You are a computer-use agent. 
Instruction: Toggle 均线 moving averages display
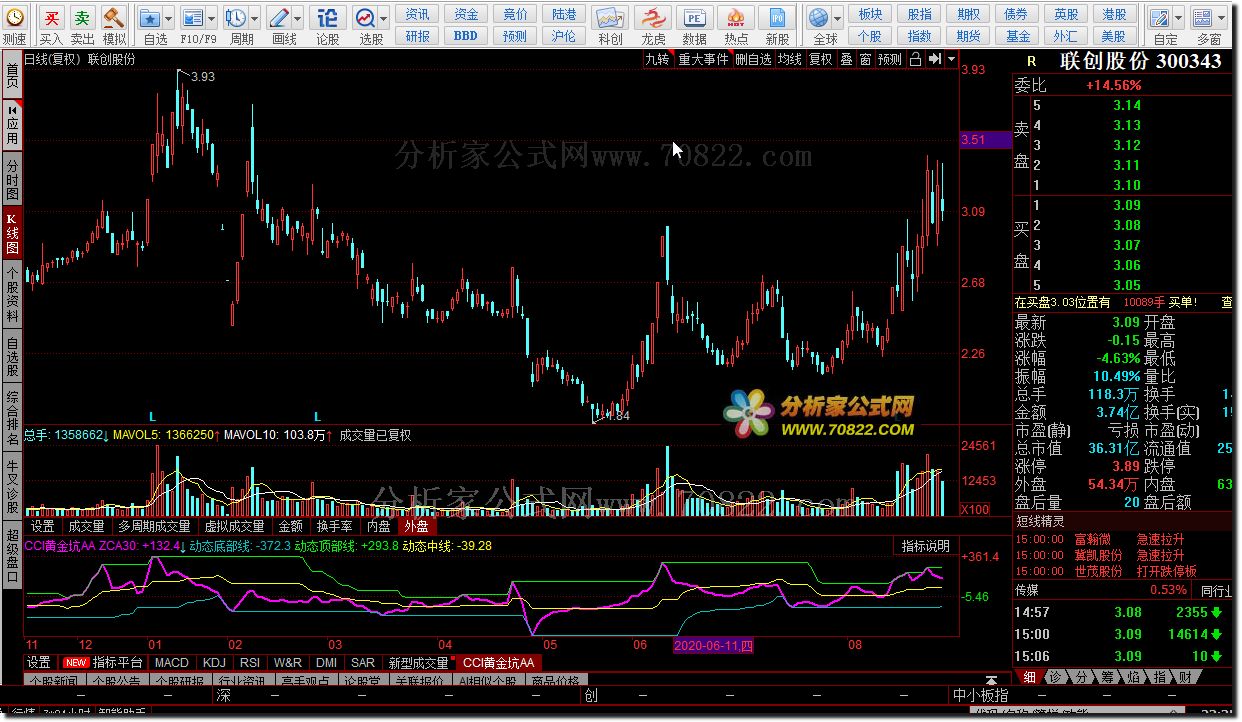tap(790, 59)
